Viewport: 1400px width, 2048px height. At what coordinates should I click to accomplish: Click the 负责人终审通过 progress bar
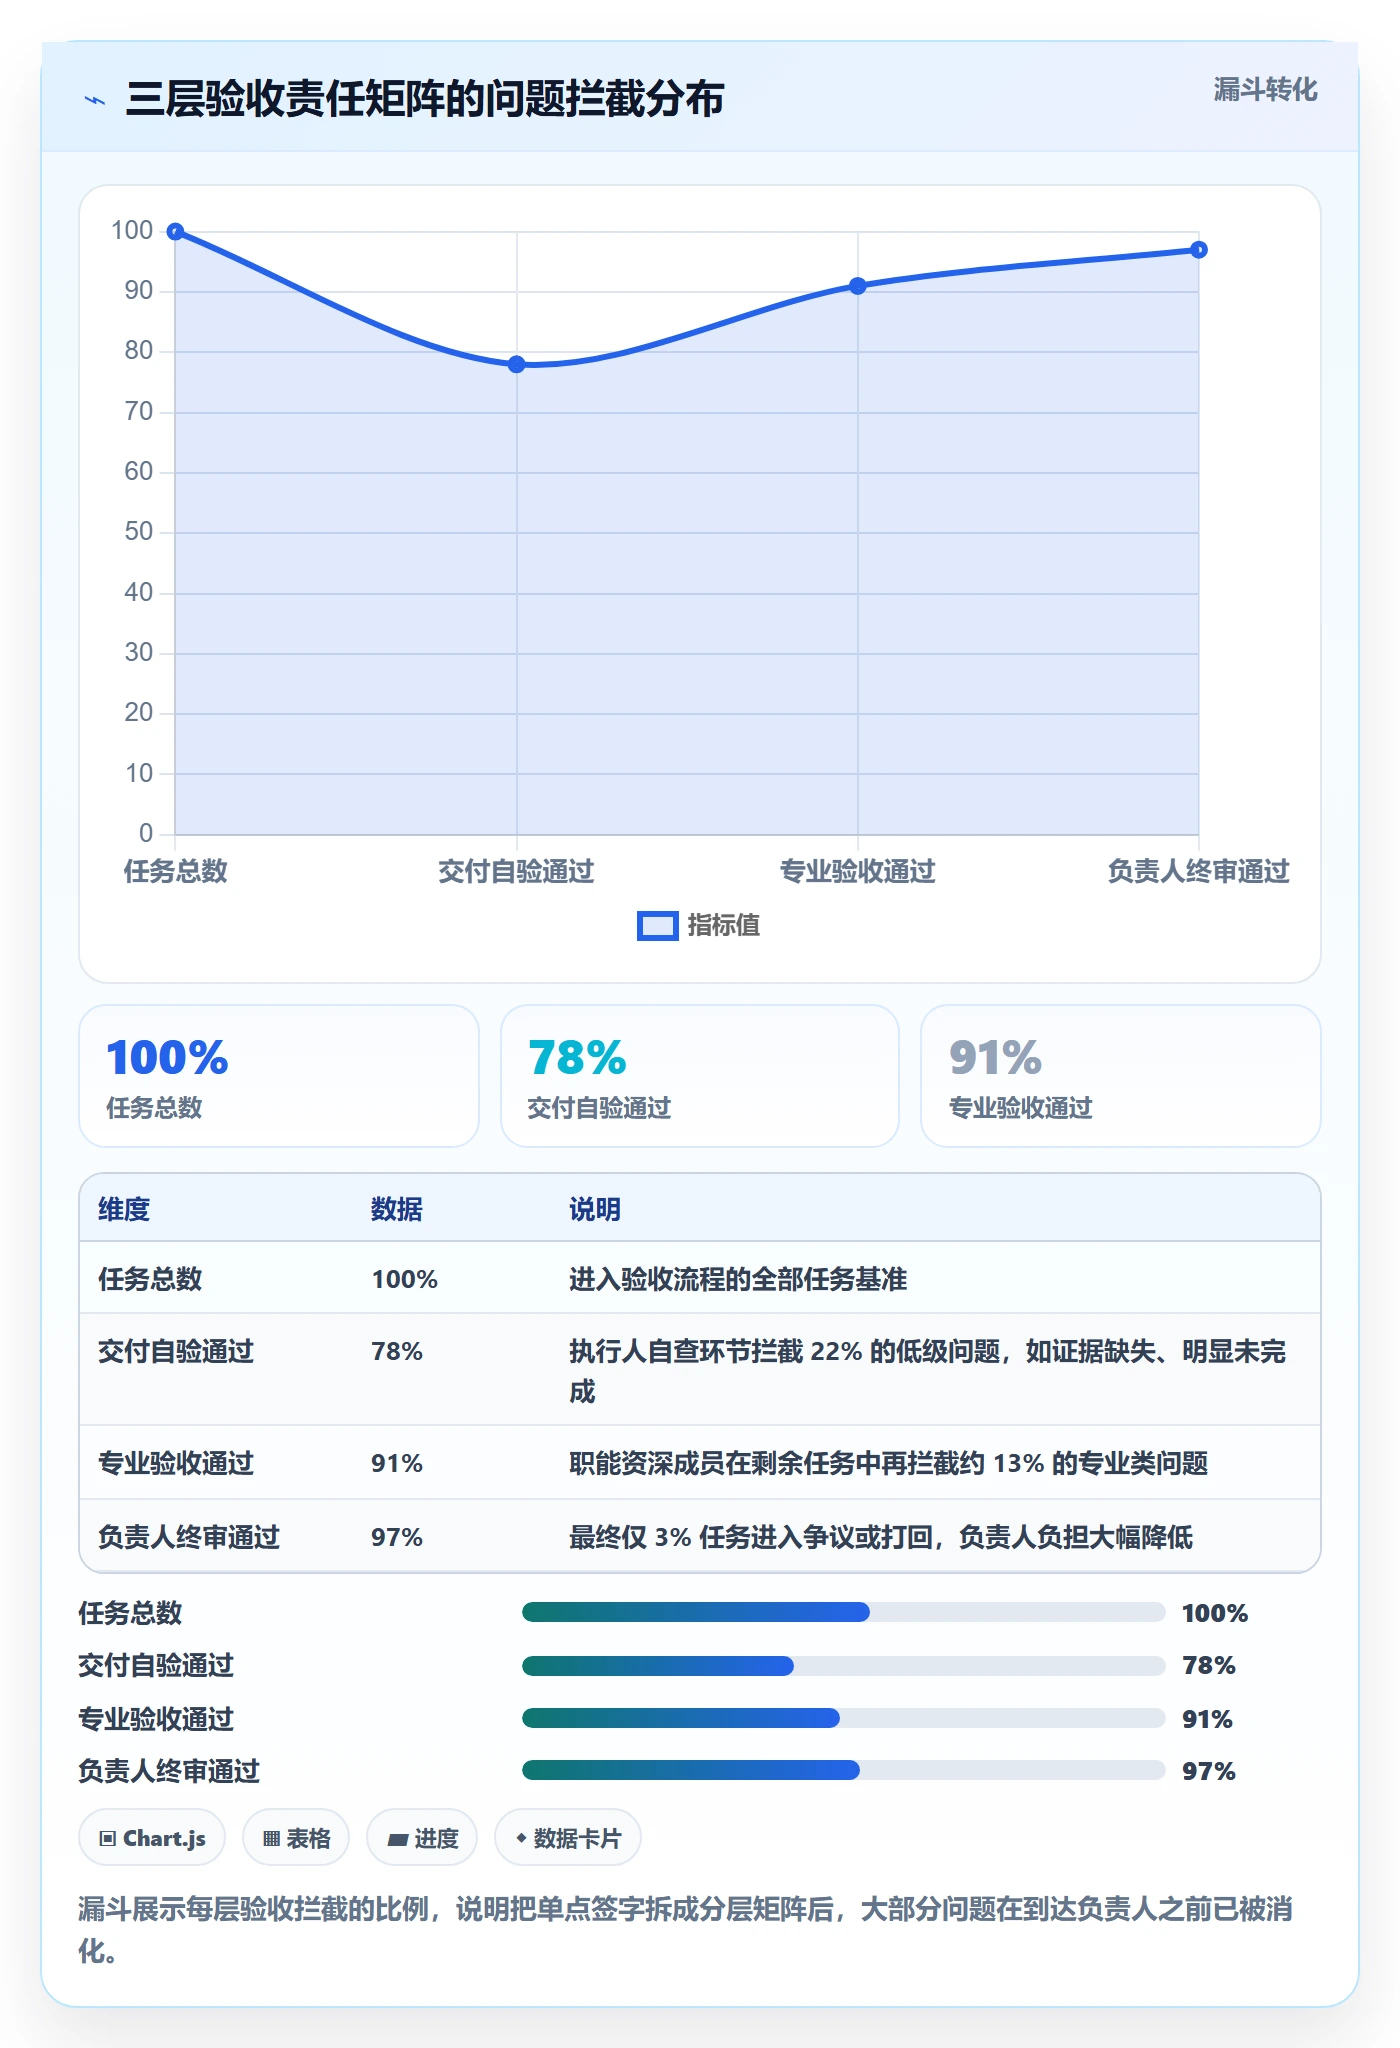[843, 1770]
